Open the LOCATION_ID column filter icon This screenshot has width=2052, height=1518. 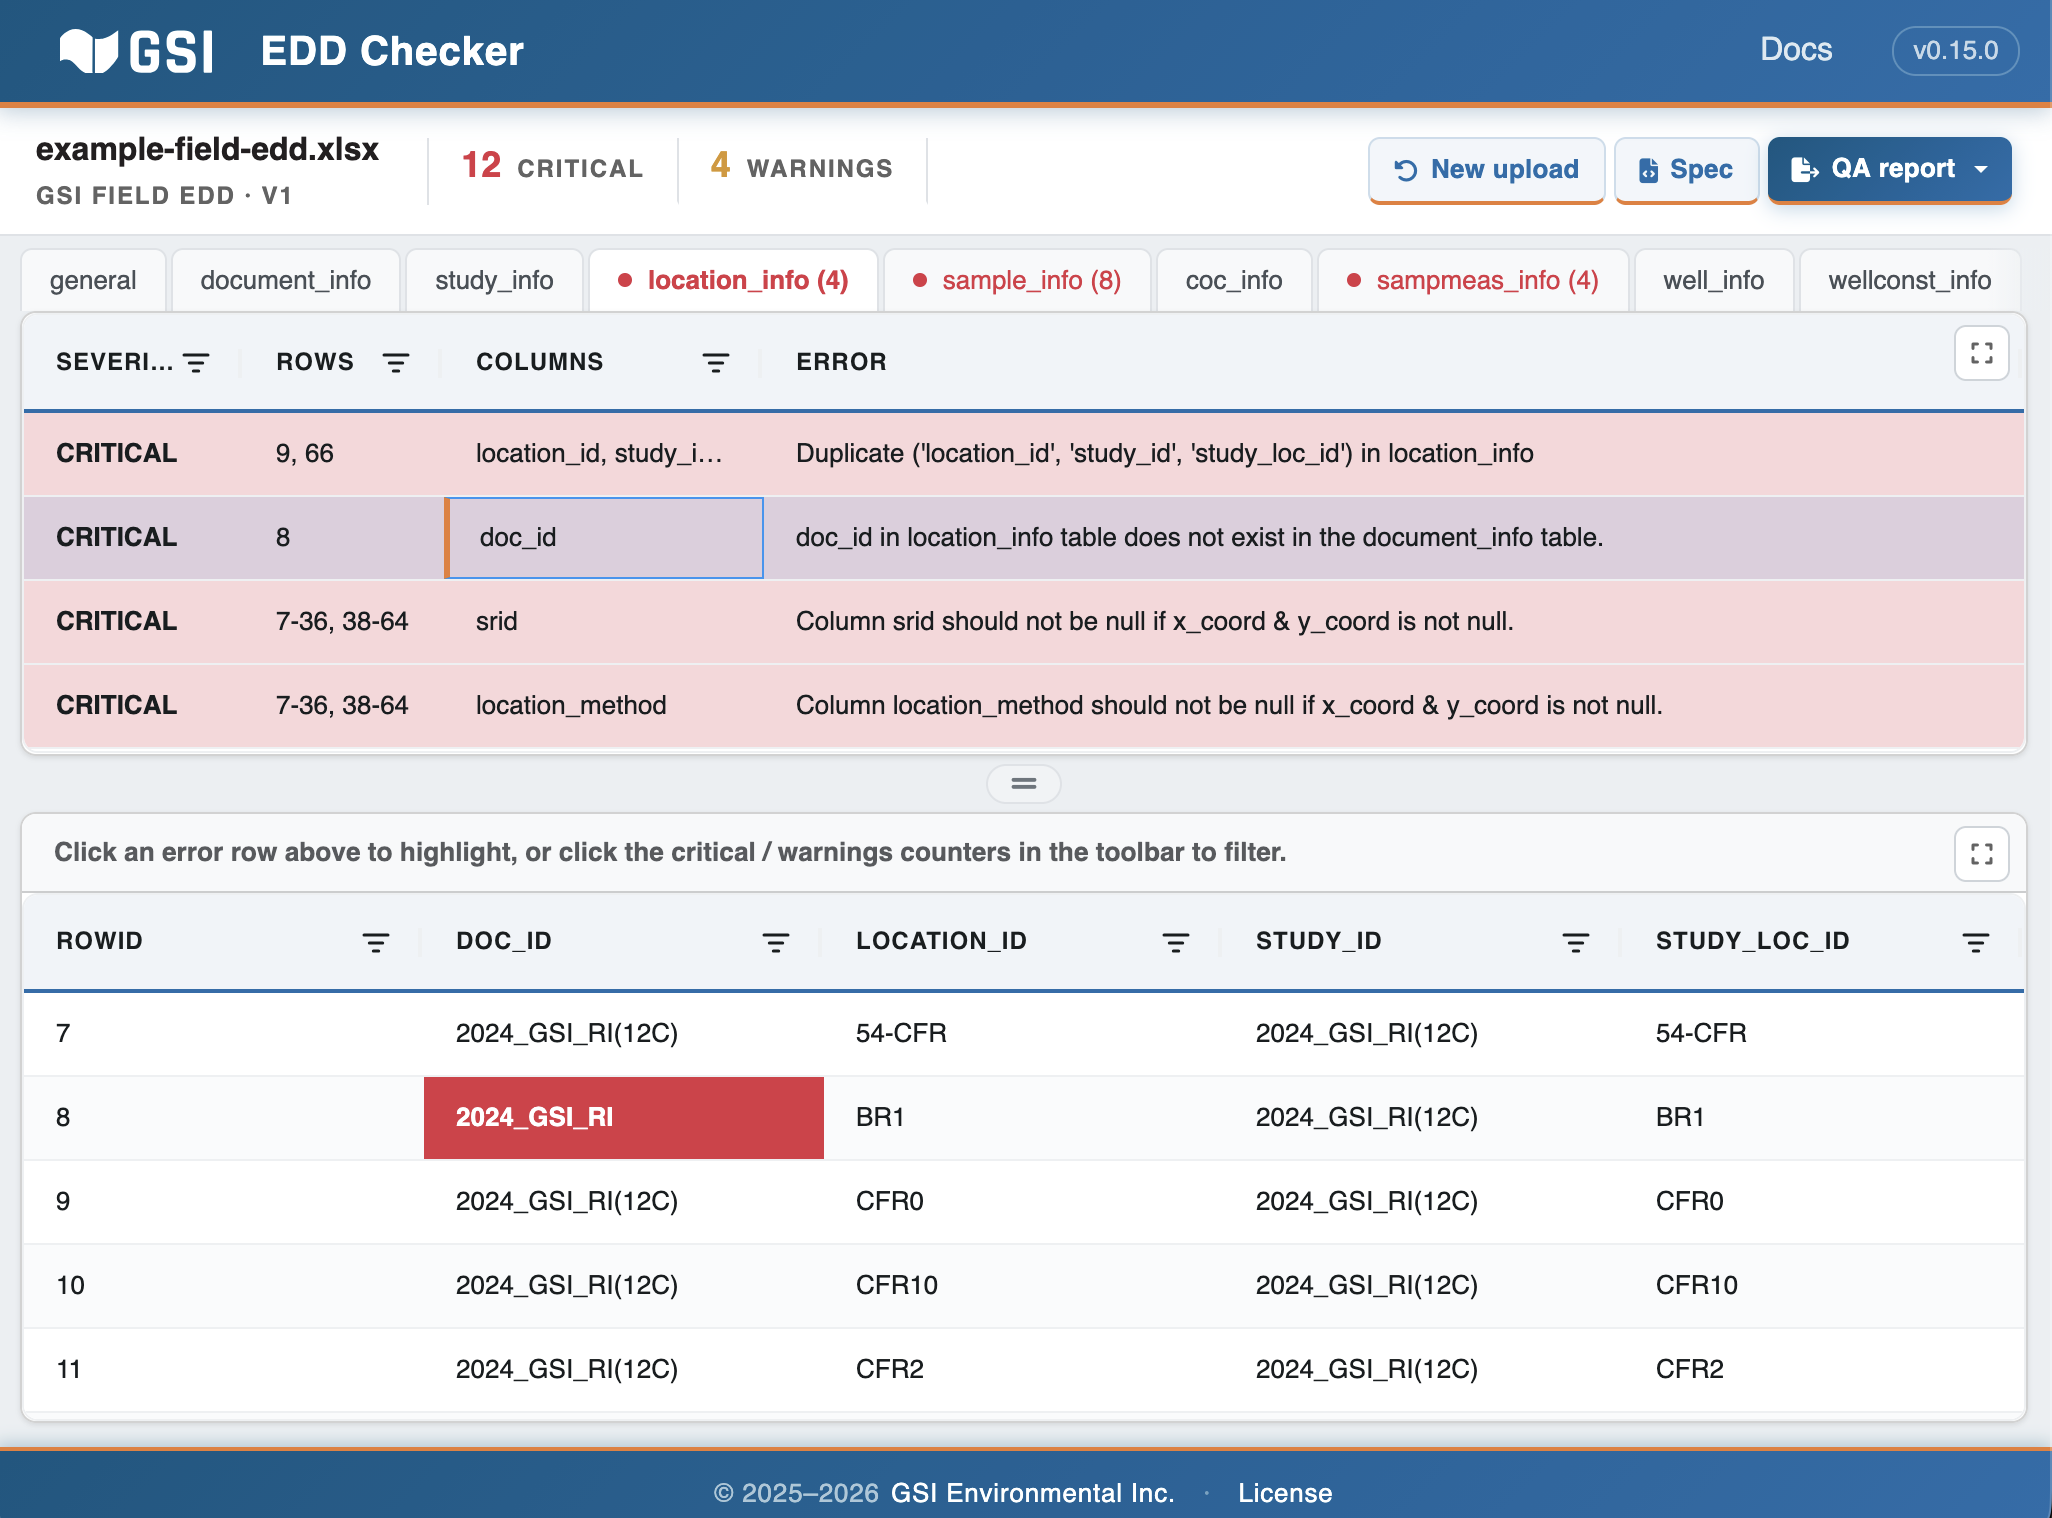(1176, 942)
